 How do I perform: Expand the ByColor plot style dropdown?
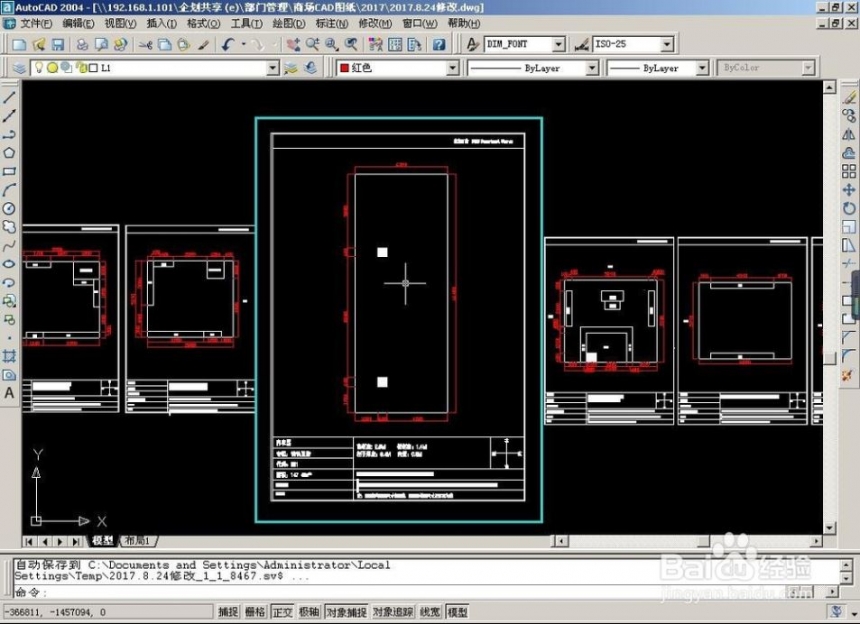[808, 68]
